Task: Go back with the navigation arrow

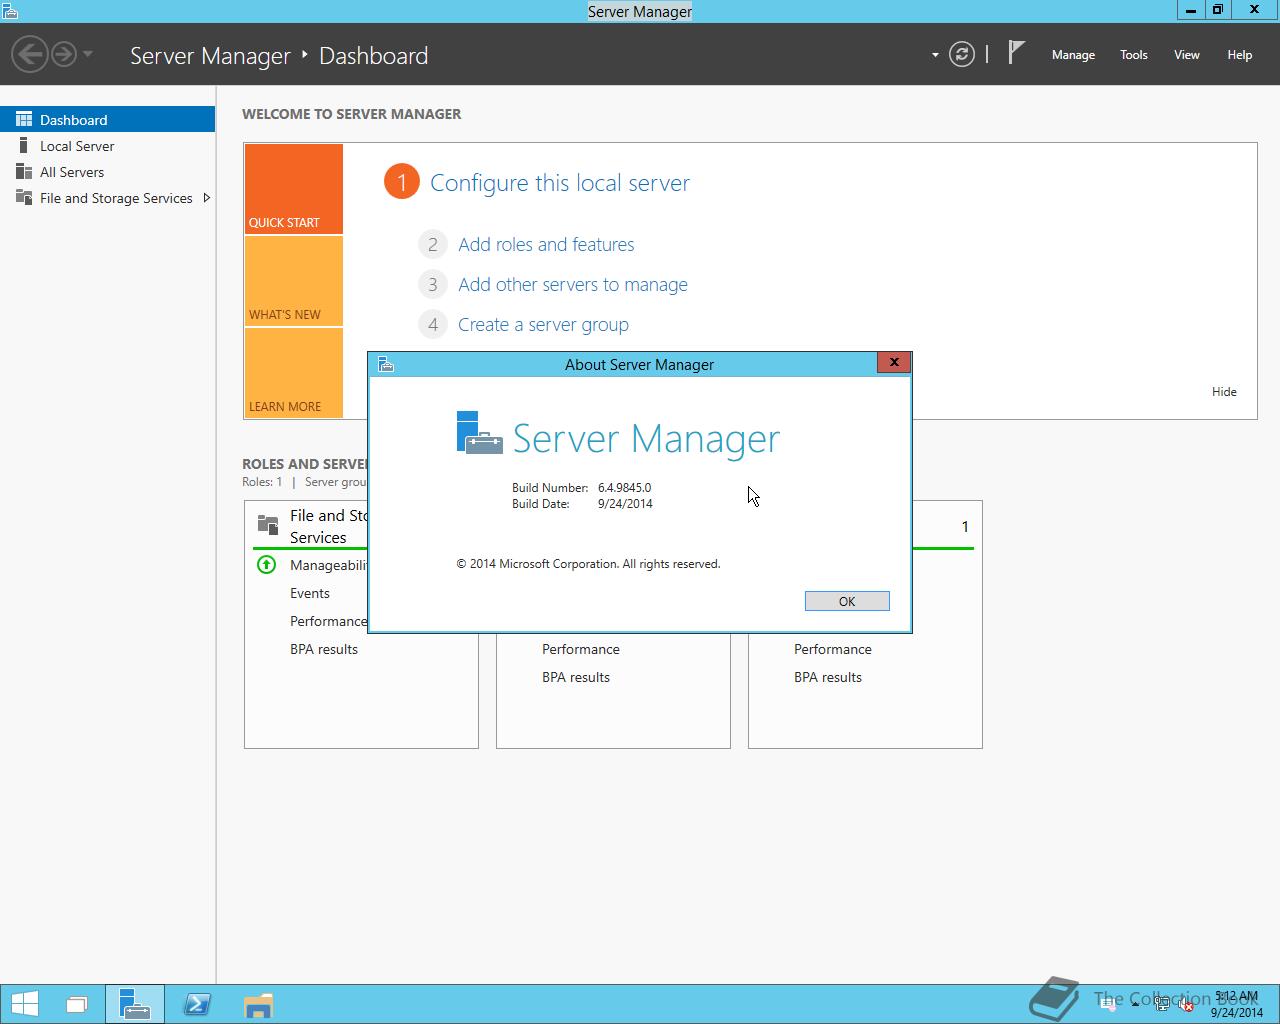Action: tap(30, 54)
